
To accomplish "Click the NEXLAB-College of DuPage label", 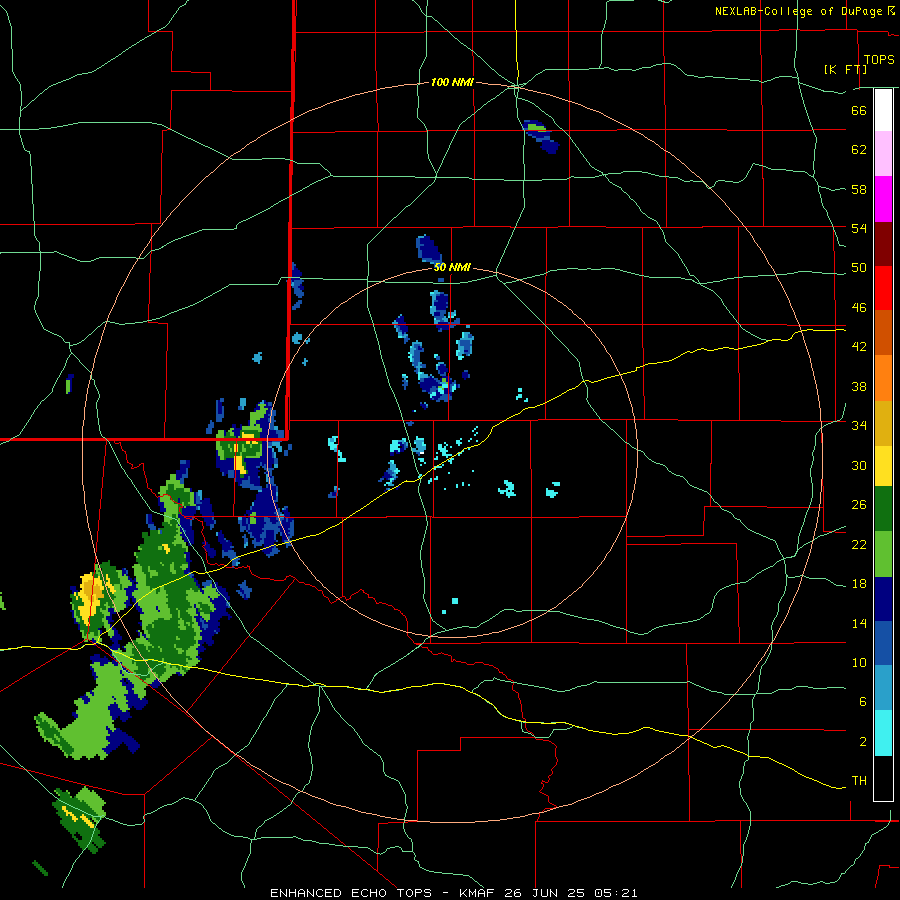I will point(799,11).
